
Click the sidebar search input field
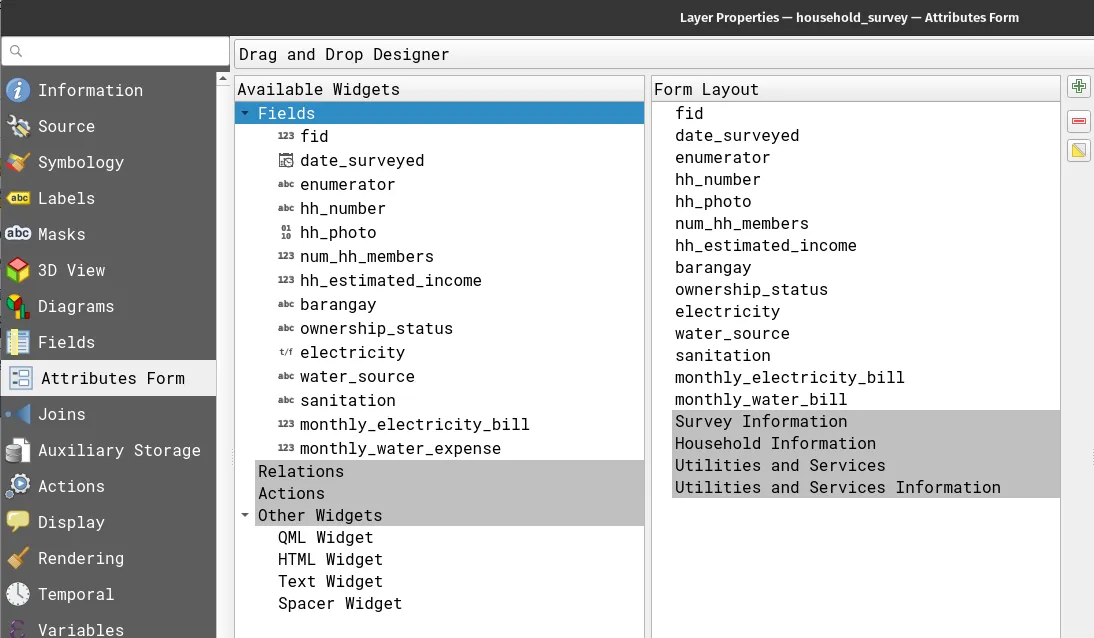[115, 51]
